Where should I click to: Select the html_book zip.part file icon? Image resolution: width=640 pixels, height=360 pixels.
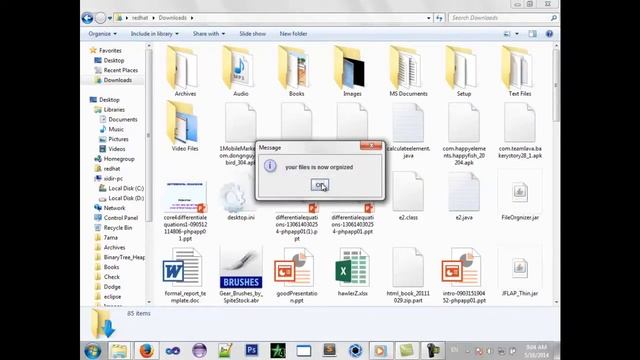point(408,268)
